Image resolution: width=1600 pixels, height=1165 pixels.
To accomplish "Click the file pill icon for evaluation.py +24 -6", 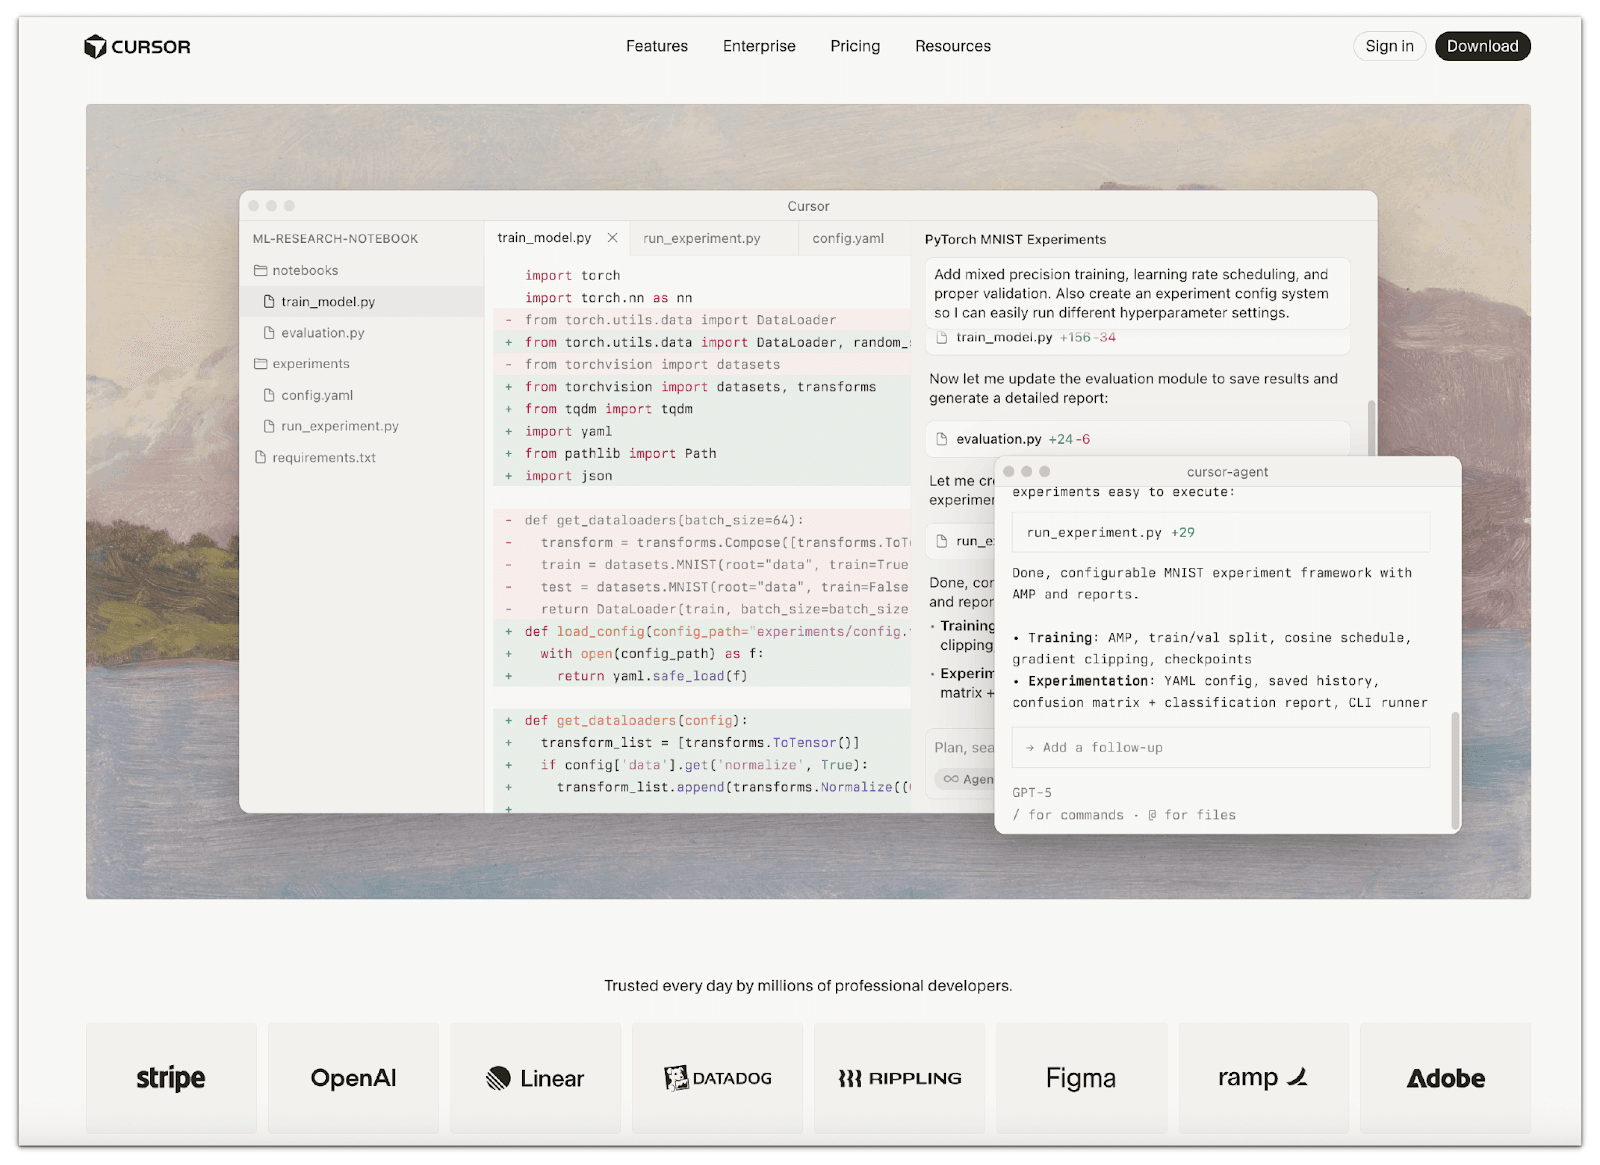I will (941, 439).
